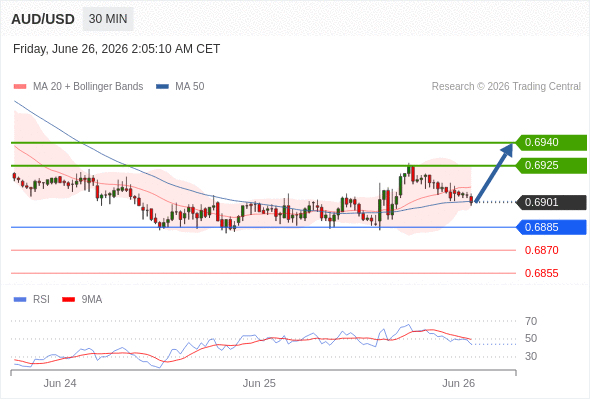Select the 0.6885 blue pivot label
590x400 pixels.
[551, 227]
